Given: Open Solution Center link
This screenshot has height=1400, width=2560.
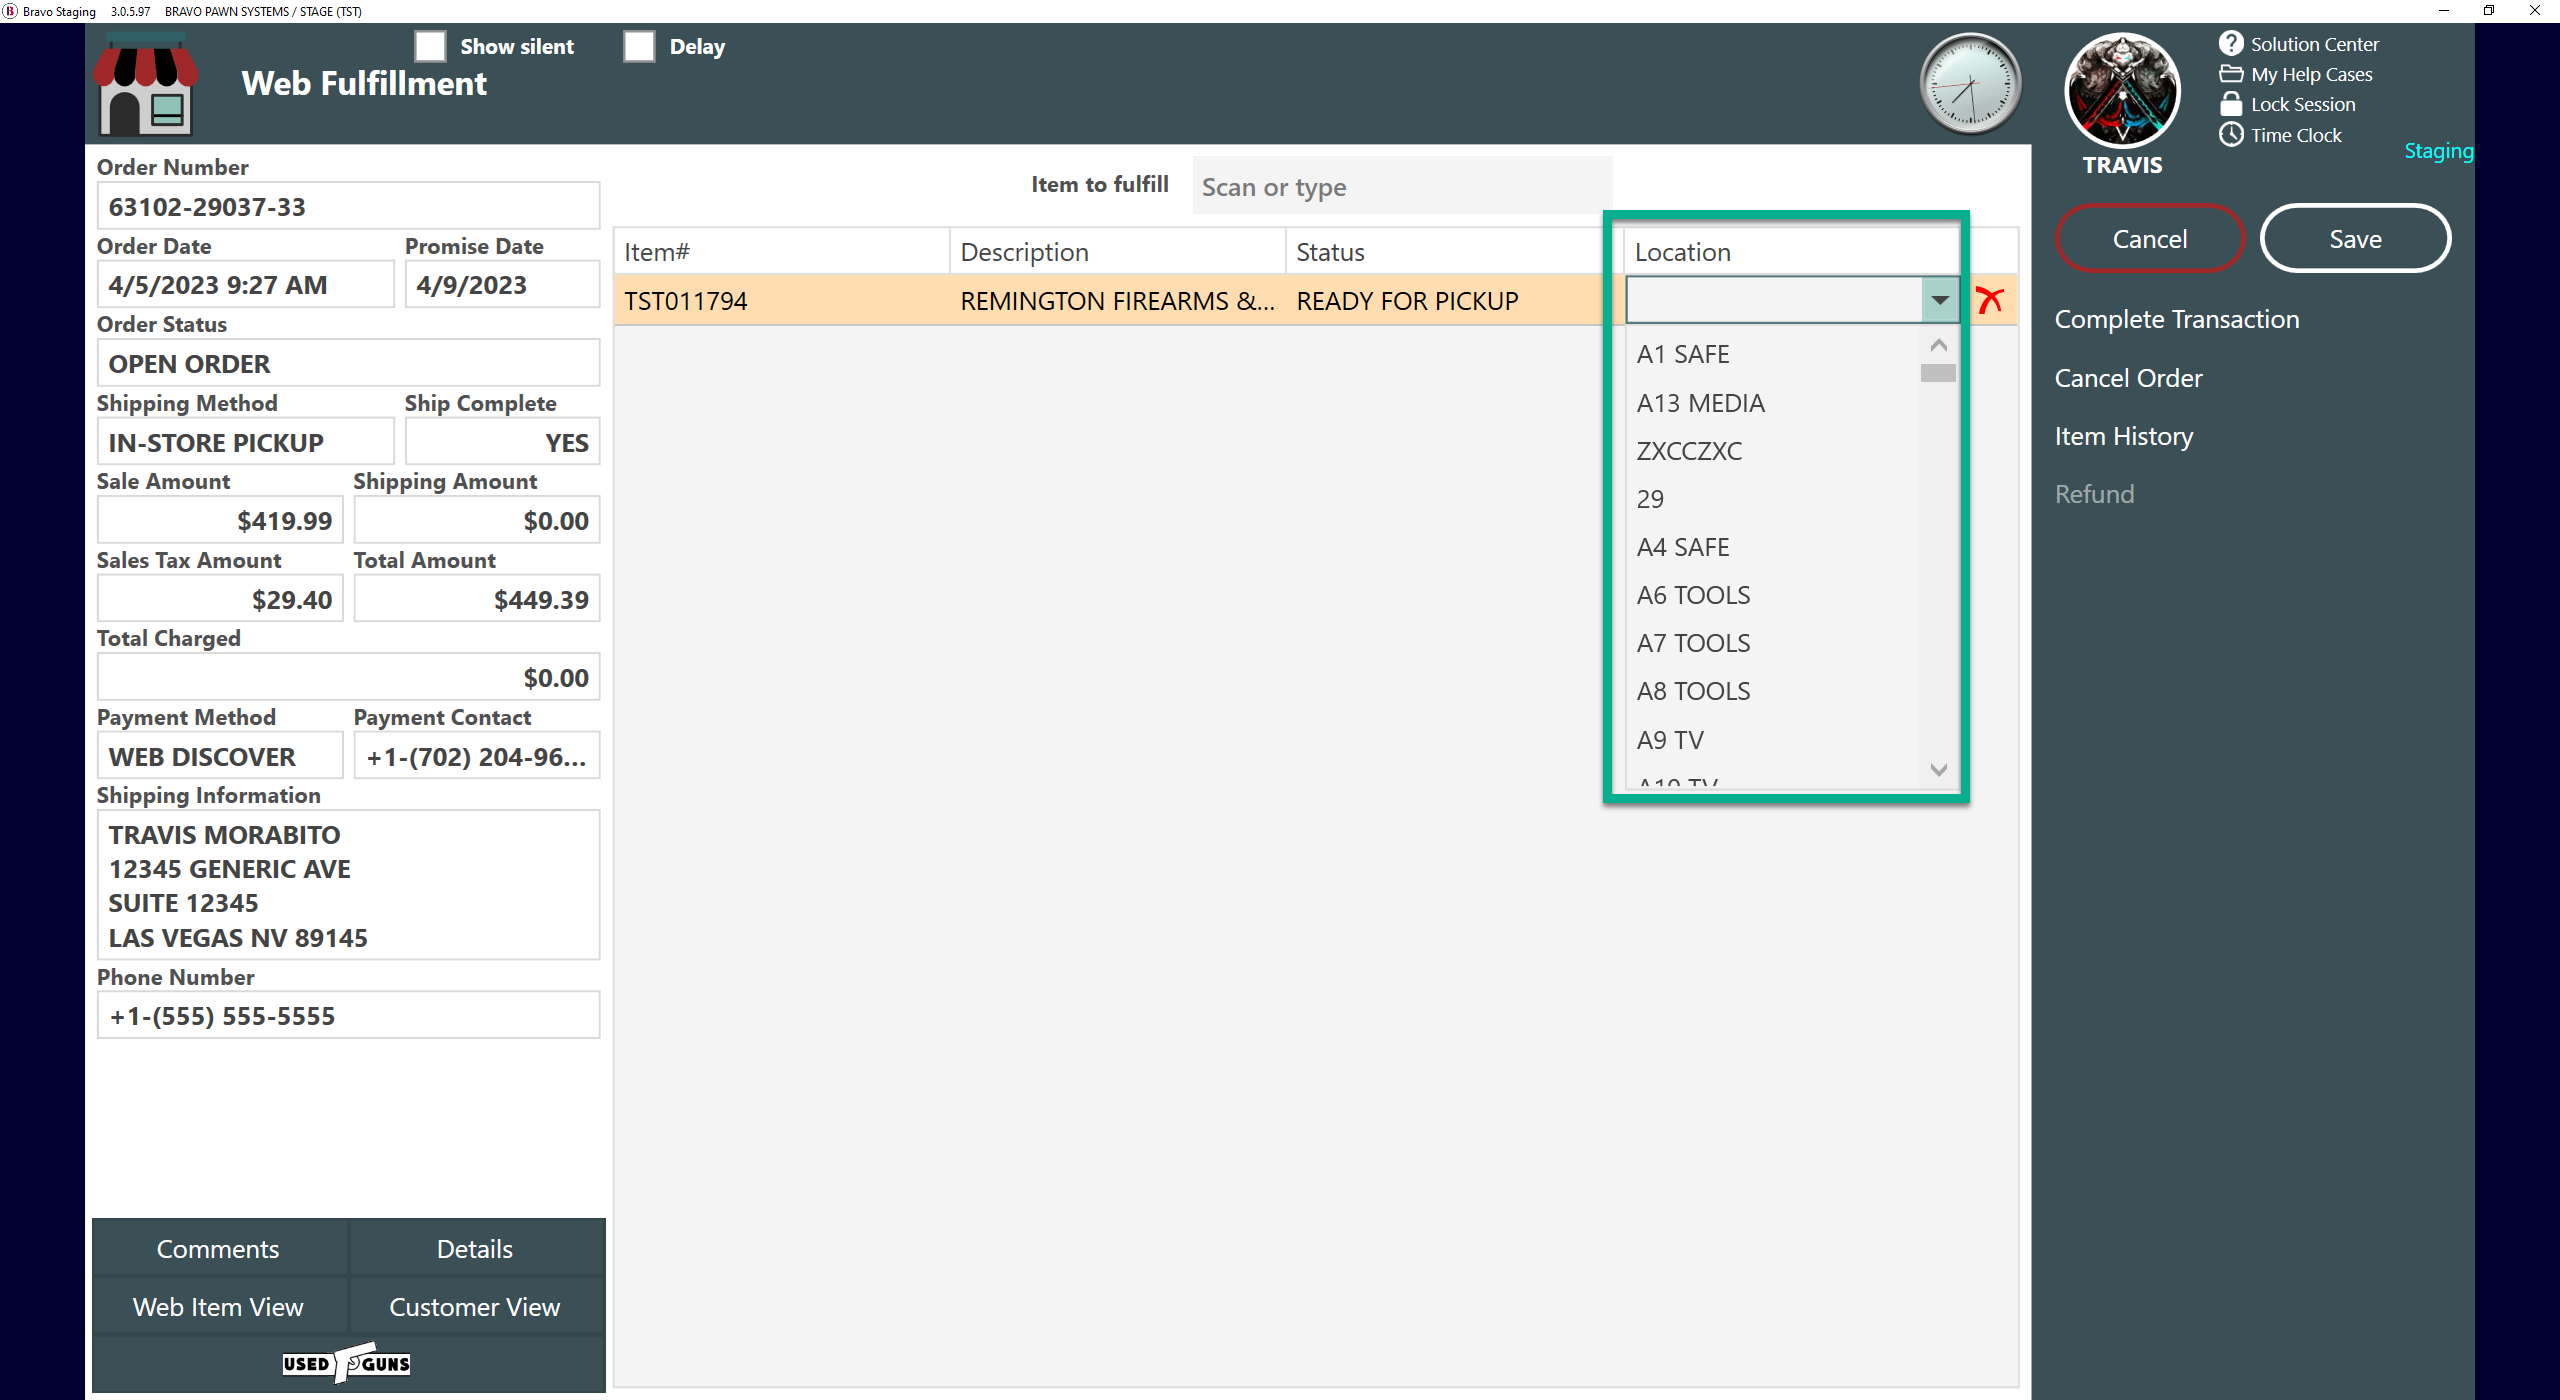Looking at the screenshot, I should point(2315,44).
